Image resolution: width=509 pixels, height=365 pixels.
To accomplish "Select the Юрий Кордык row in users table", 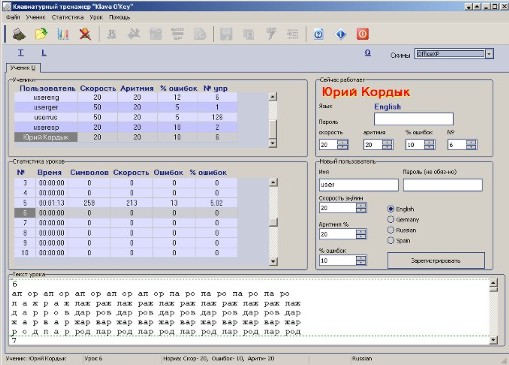I will (126, 137).
